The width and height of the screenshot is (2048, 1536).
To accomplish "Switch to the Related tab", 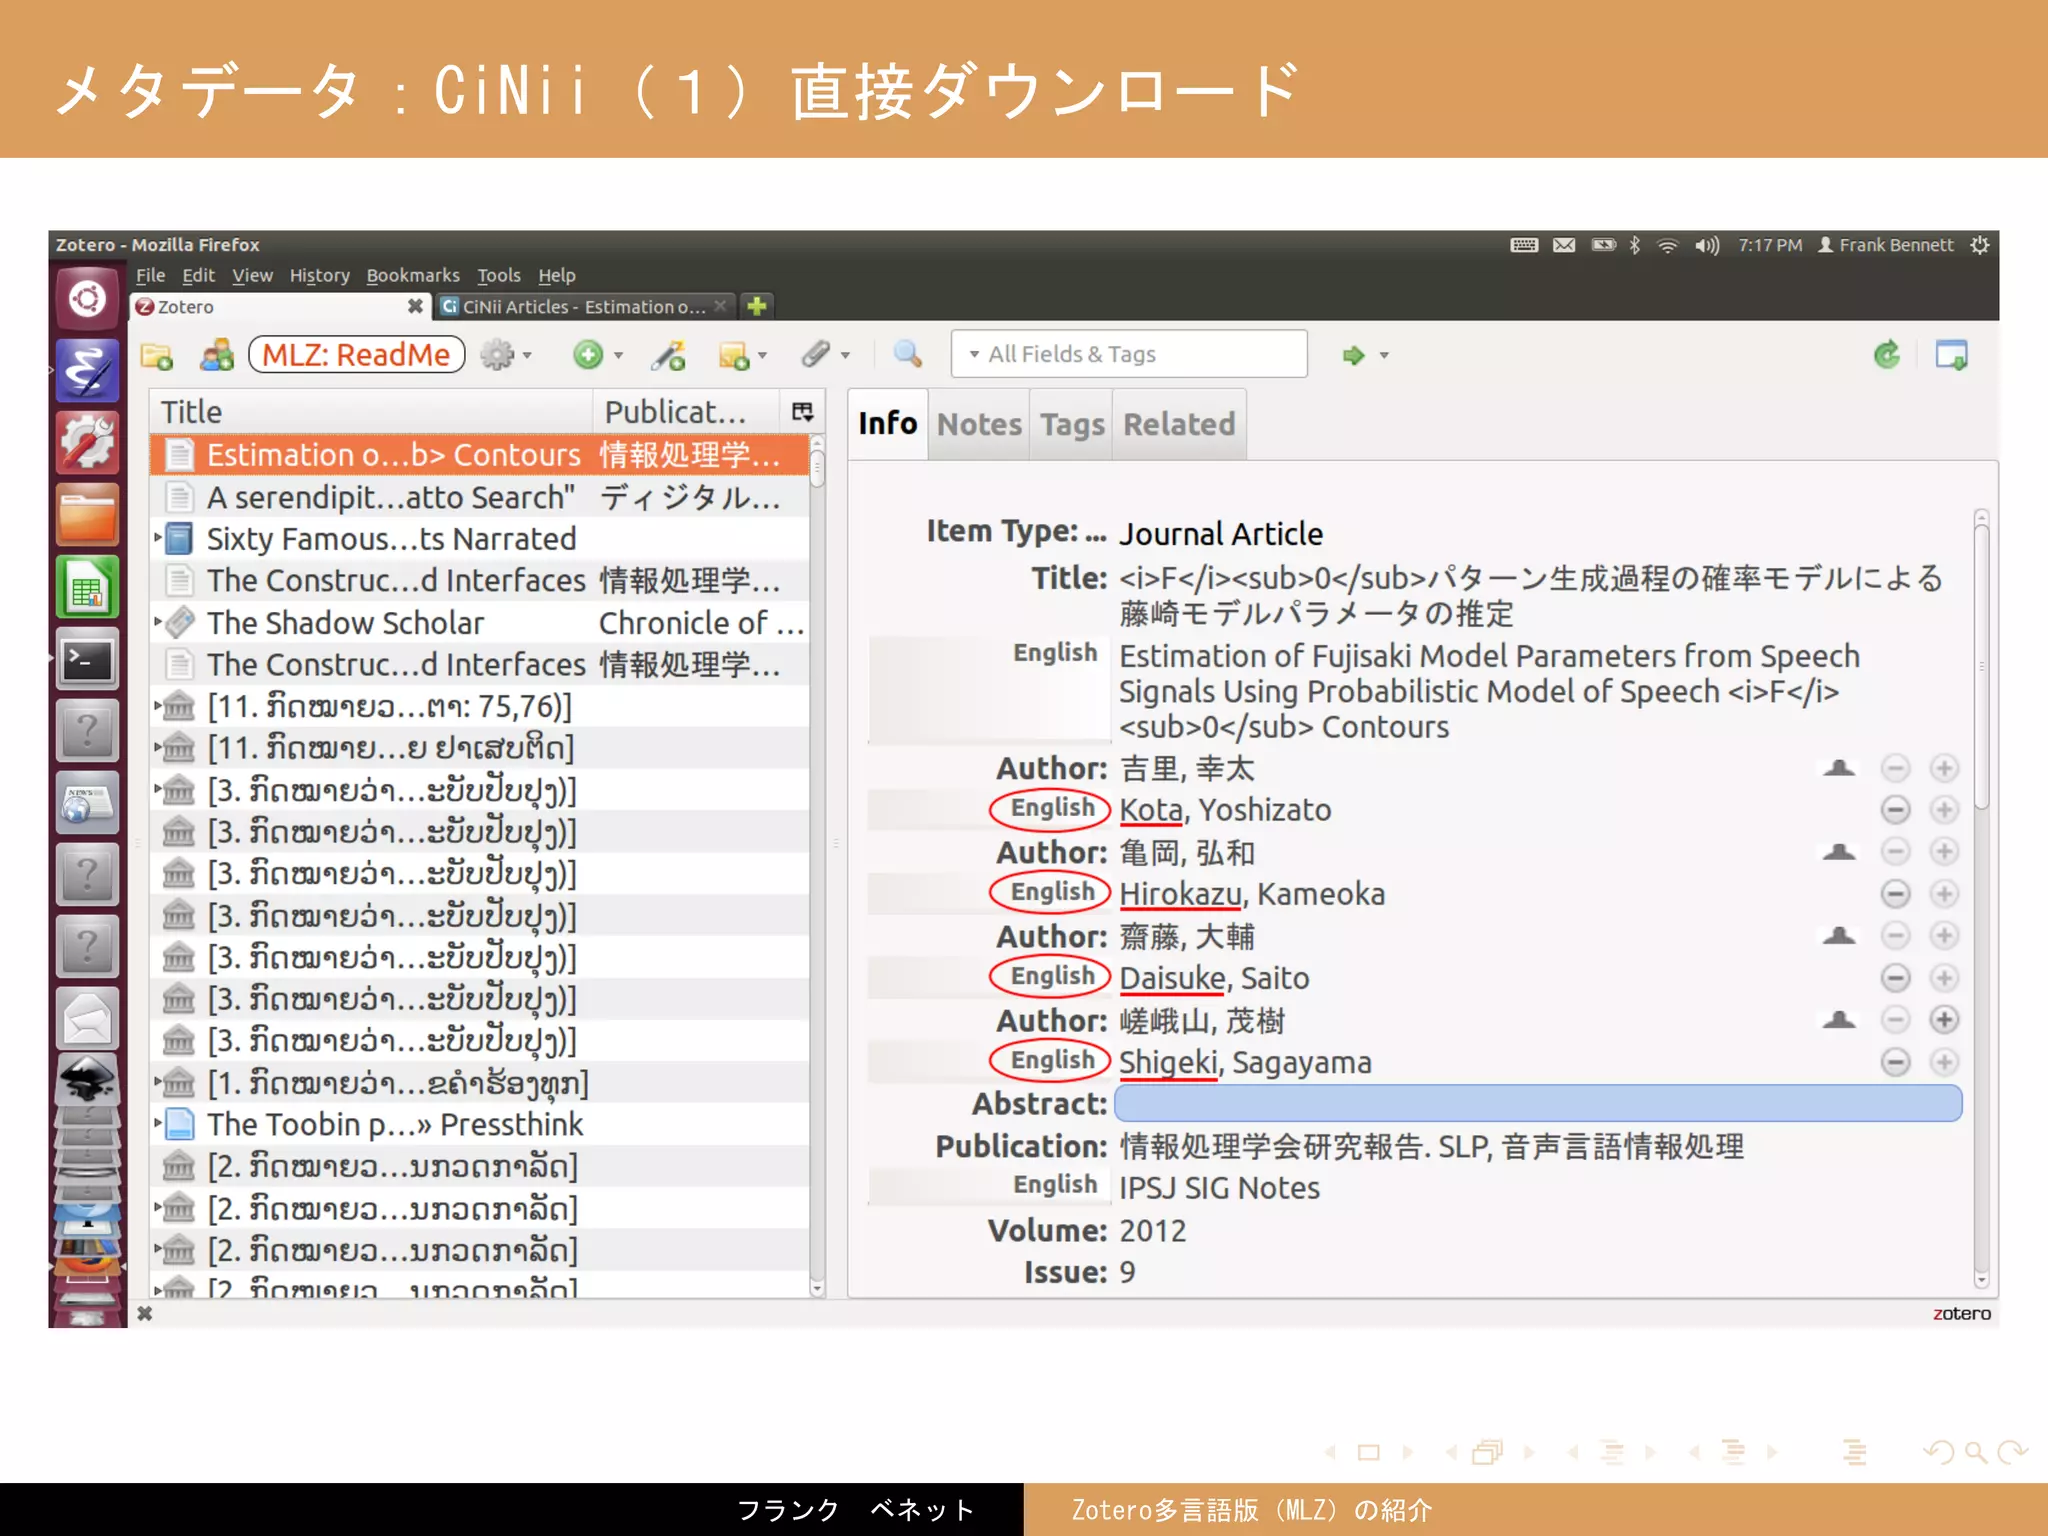I will (x=1179, y=425).
